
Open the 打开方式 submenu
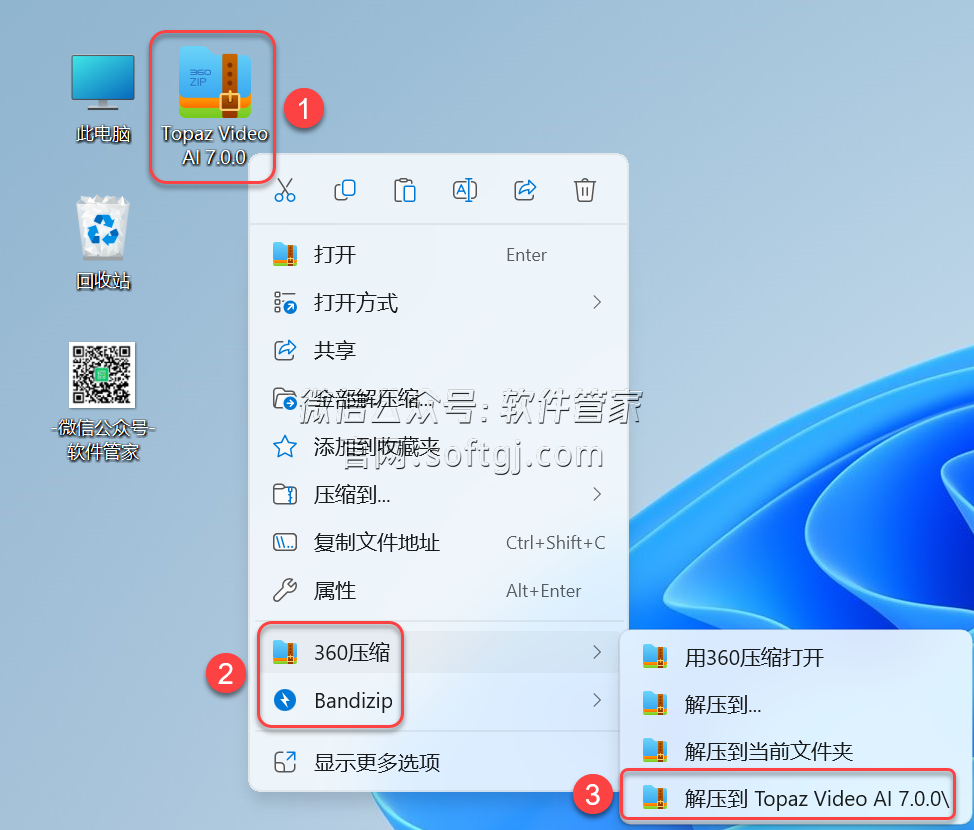pos(440,303)
